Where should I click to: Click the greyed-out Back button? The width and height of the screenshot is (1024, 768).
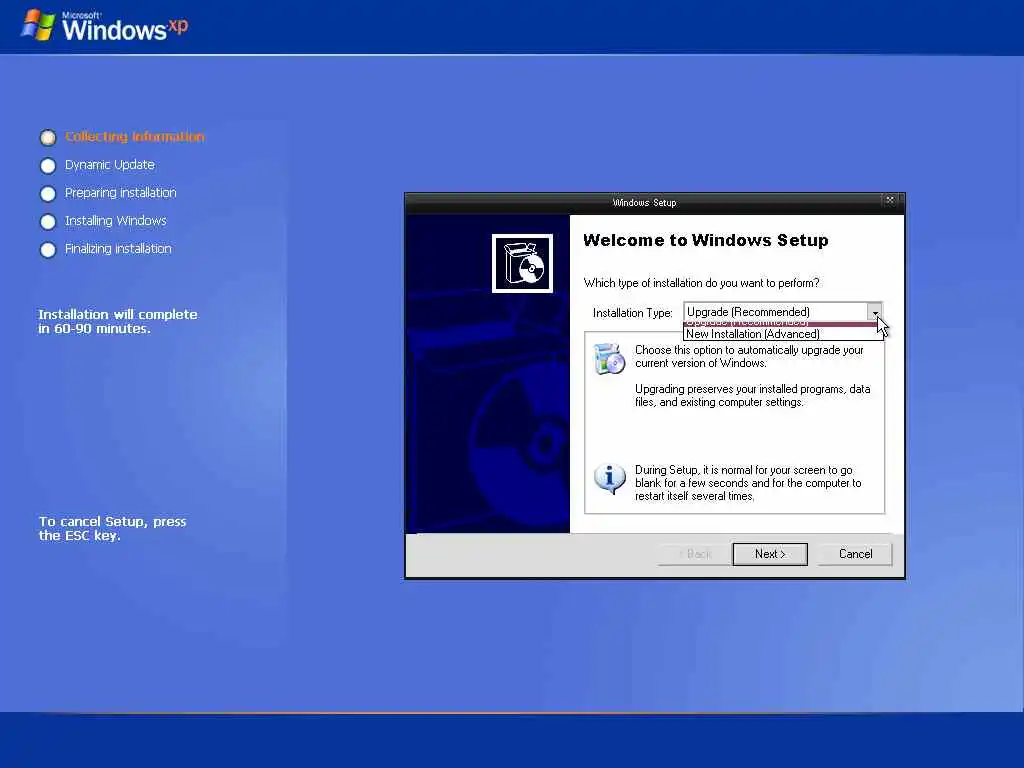click(694, 554)
